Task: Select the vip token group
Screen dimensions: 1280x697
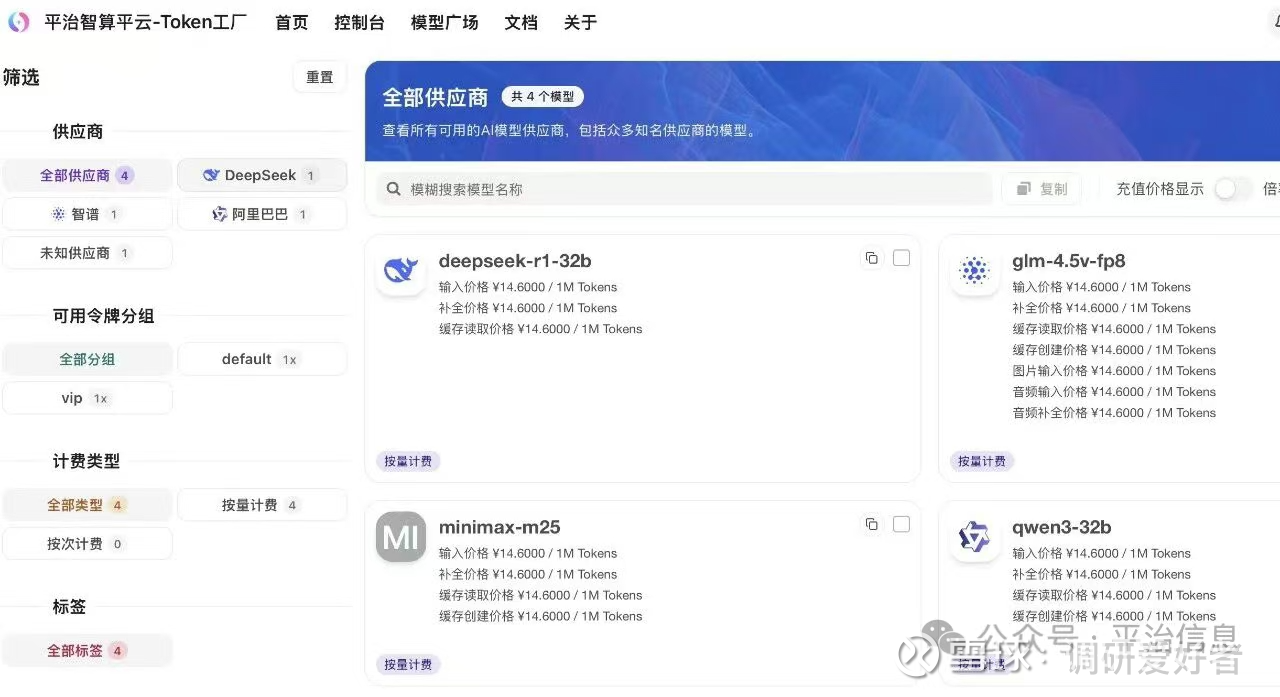Action: (x=87, y=398)
